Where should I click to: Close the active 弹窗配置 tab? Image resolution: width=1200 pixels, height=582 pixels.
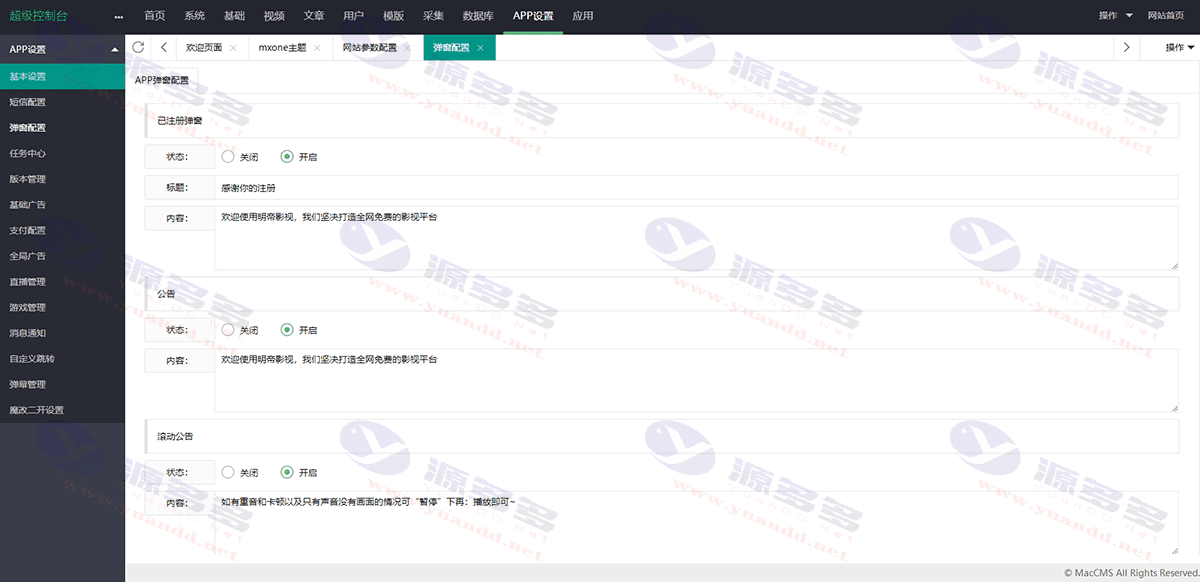coord(480,48)
